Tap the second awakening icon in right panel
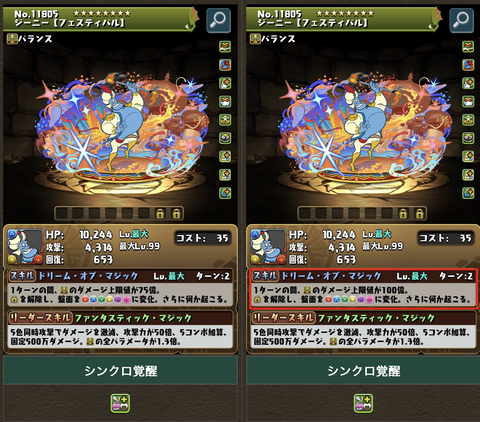Screen dimensions: 480x422 468,65
